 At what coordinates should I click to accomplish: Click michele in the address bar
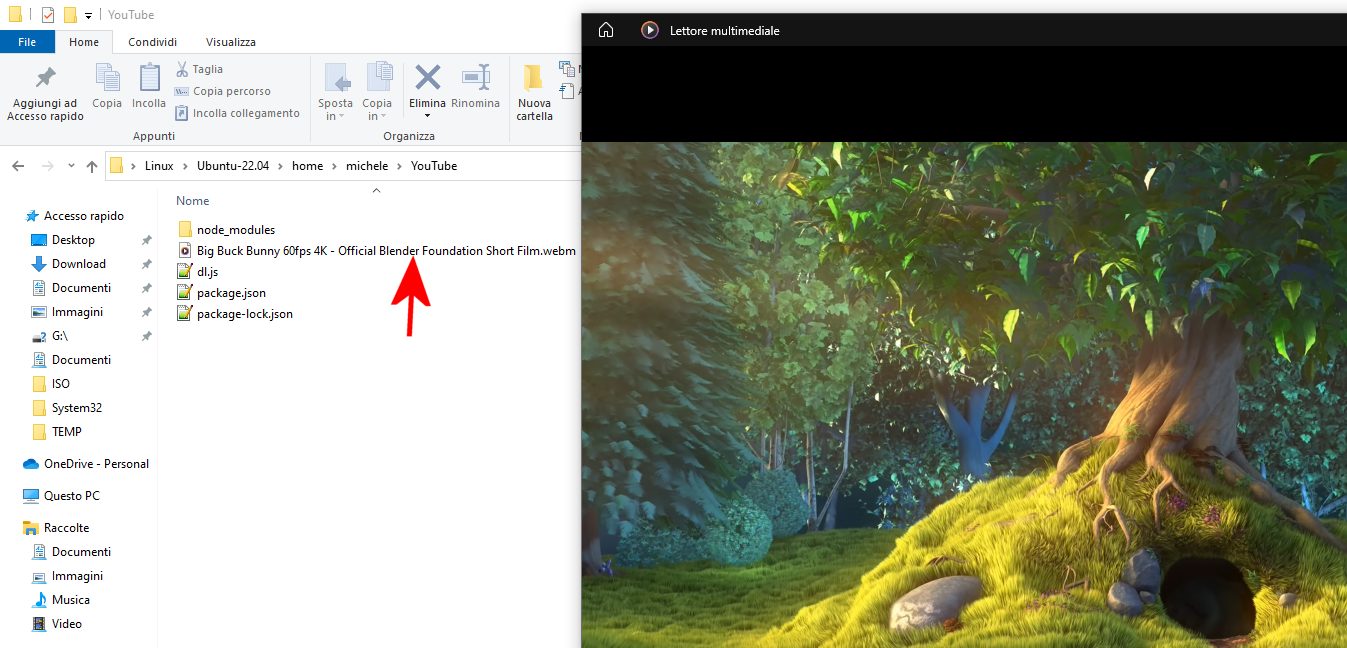click(x=367, y=166)
